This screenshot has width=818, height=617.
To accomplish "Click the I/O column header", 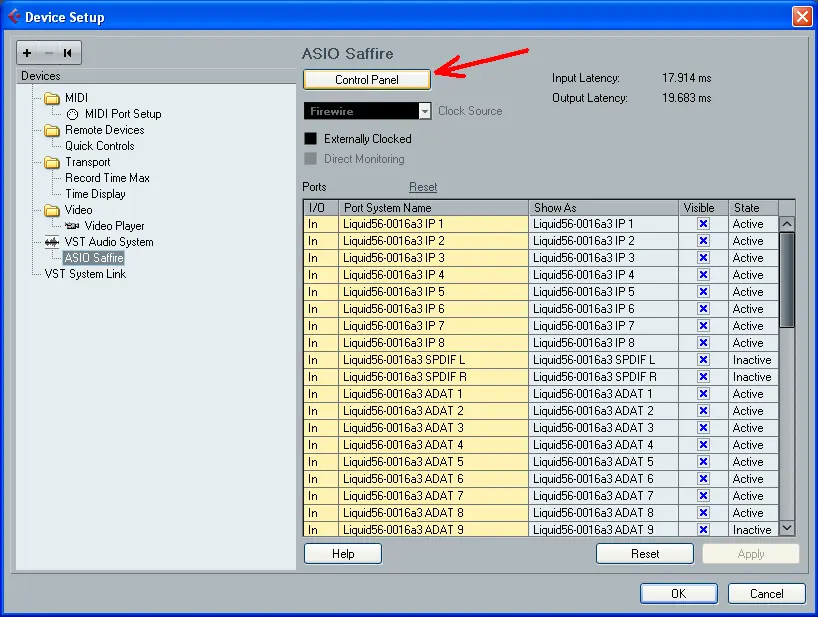I will (x=321, y=208).
